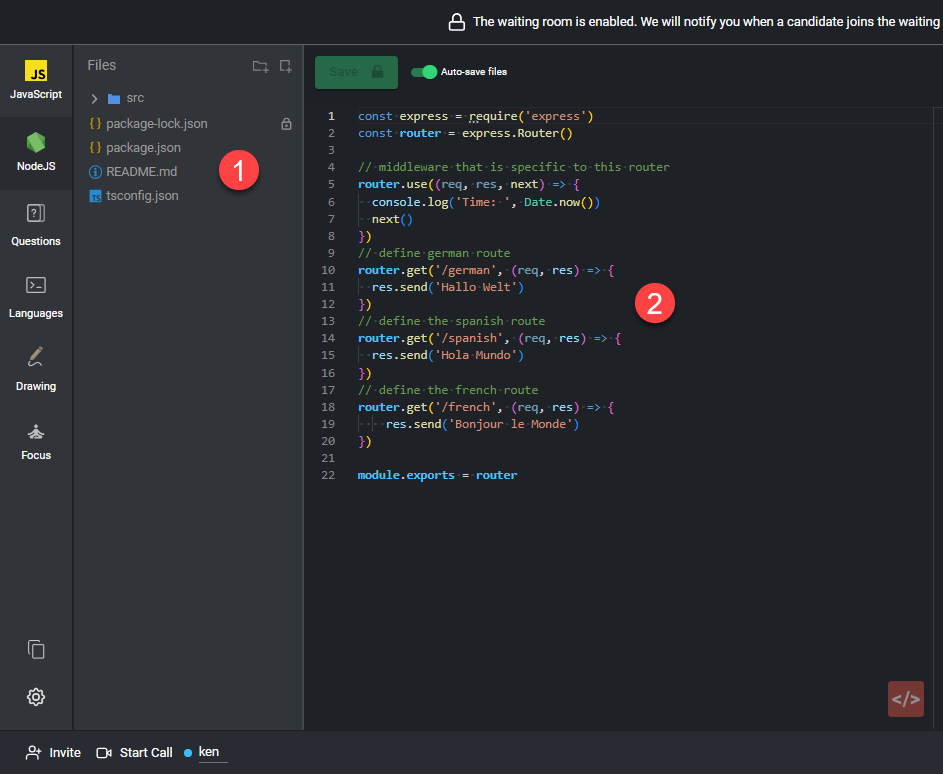Image resolution: width=943 pixels, height=774 pixels.
Task: Click Start Call button
Action: click(x=134, y=752)
